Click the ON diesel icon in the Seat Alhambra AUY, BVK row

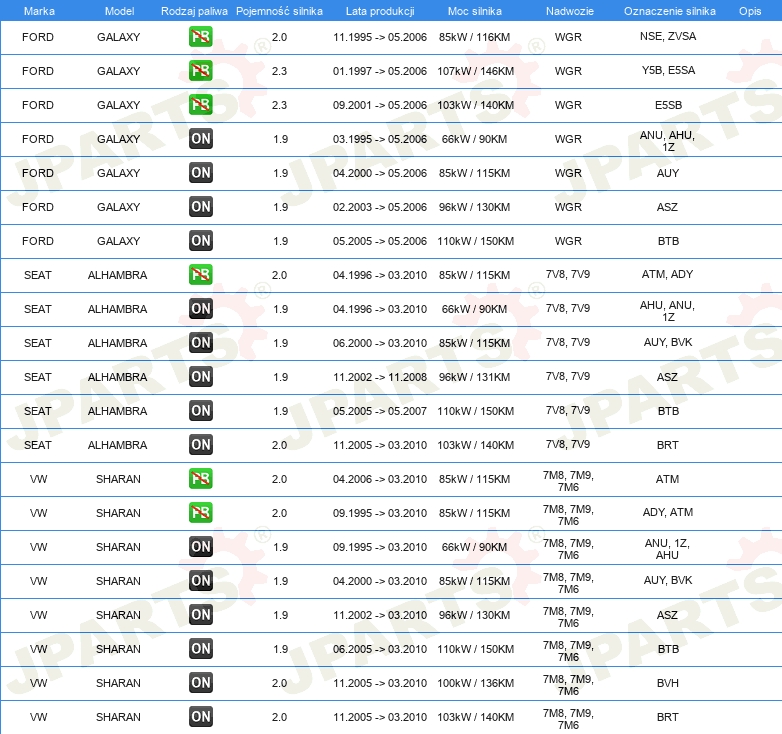click(200, 343)
